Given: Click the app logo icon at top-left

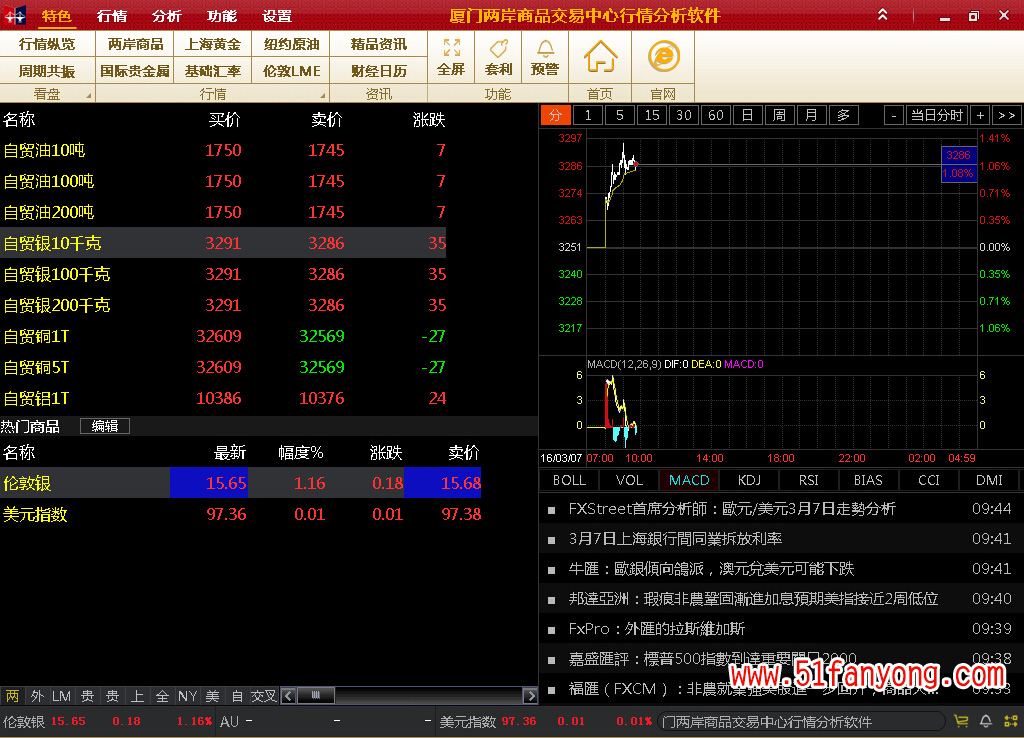Looking at the screenshot, I should [x=14, y=15].
